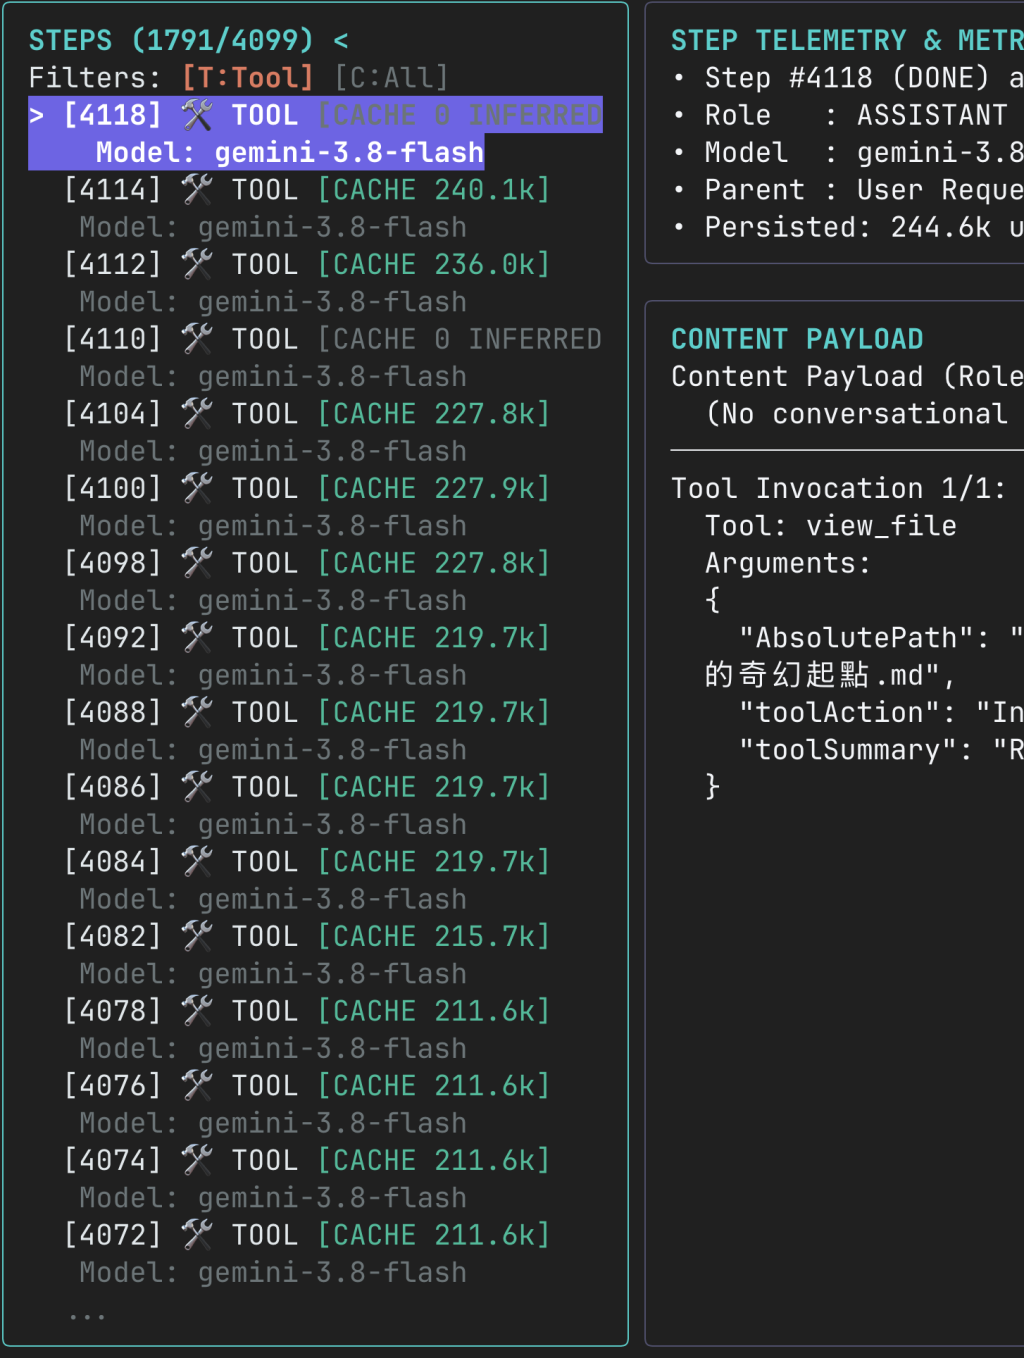Click the tool icon on step 4082
Screen dimensions: 1024x1358
point(197,936)
